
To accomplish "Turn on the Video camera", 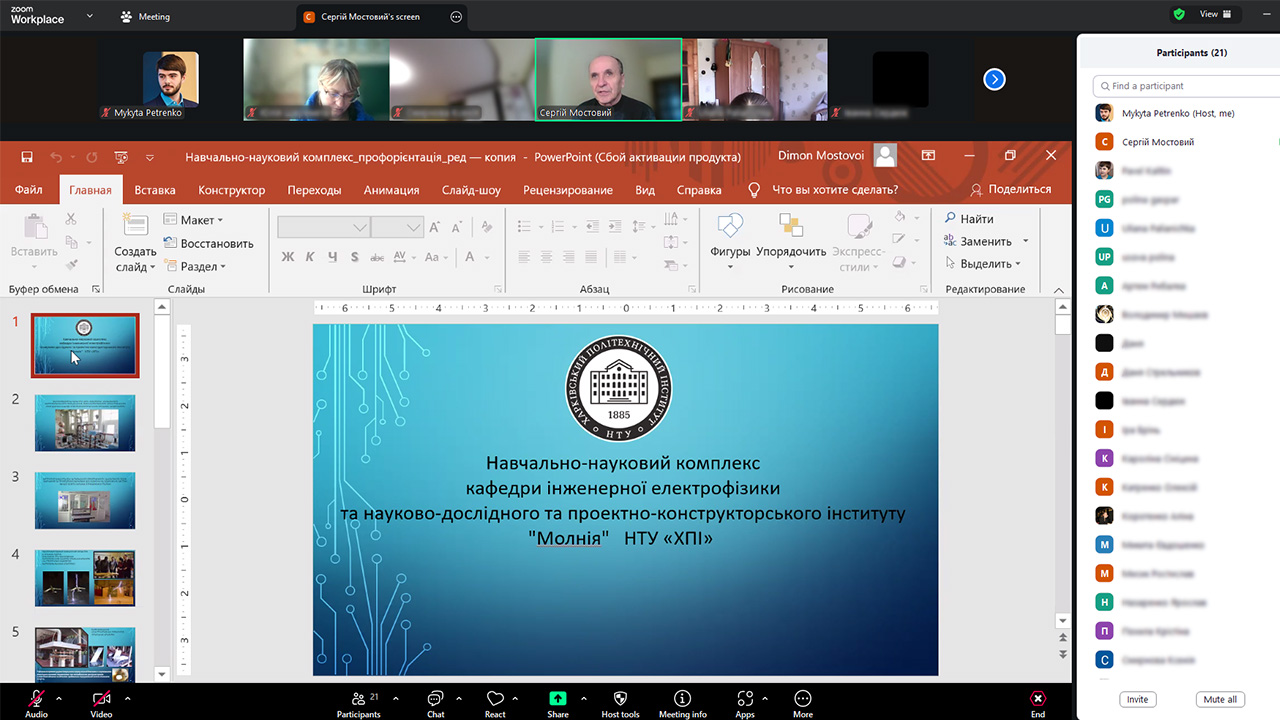I will click(101, 699).
